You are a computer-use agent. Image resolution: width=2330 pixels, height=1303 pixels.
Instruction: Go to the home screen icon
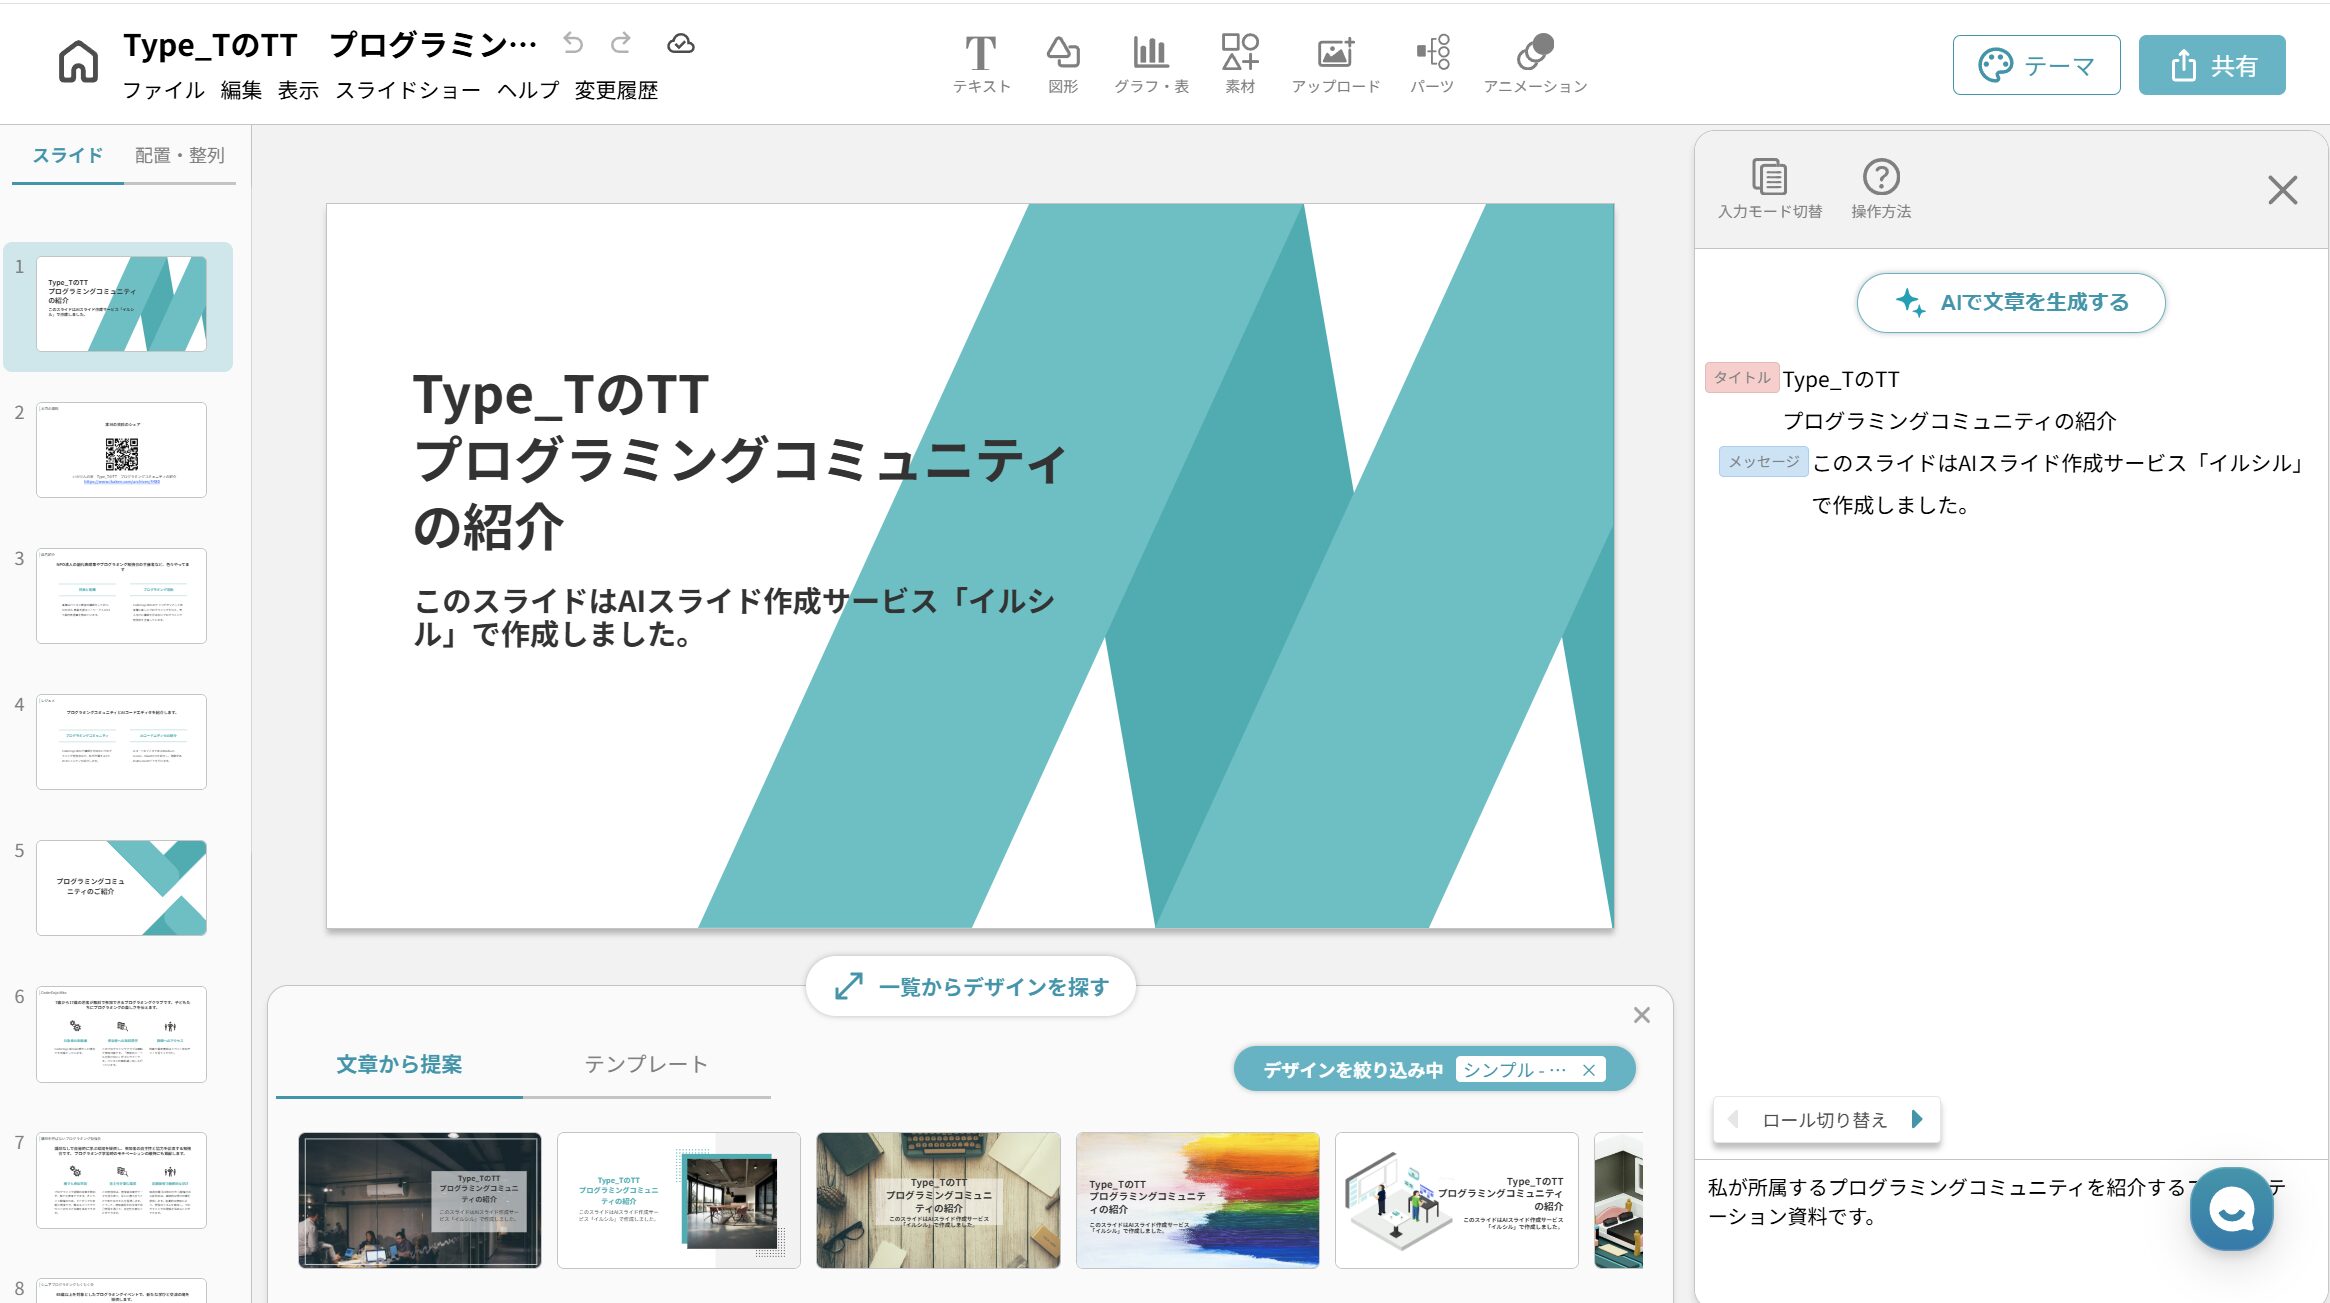[x=78, y=62]
